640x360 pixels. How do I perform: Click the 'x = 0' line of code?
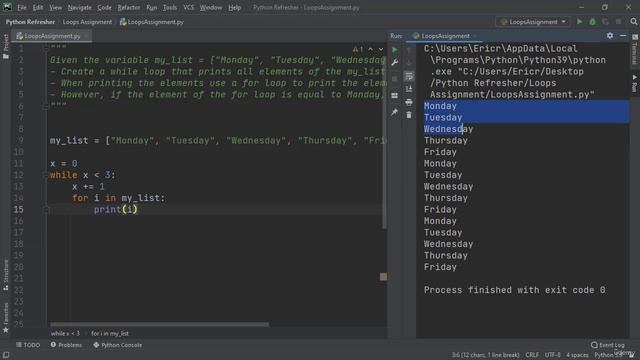click(63, 164)
